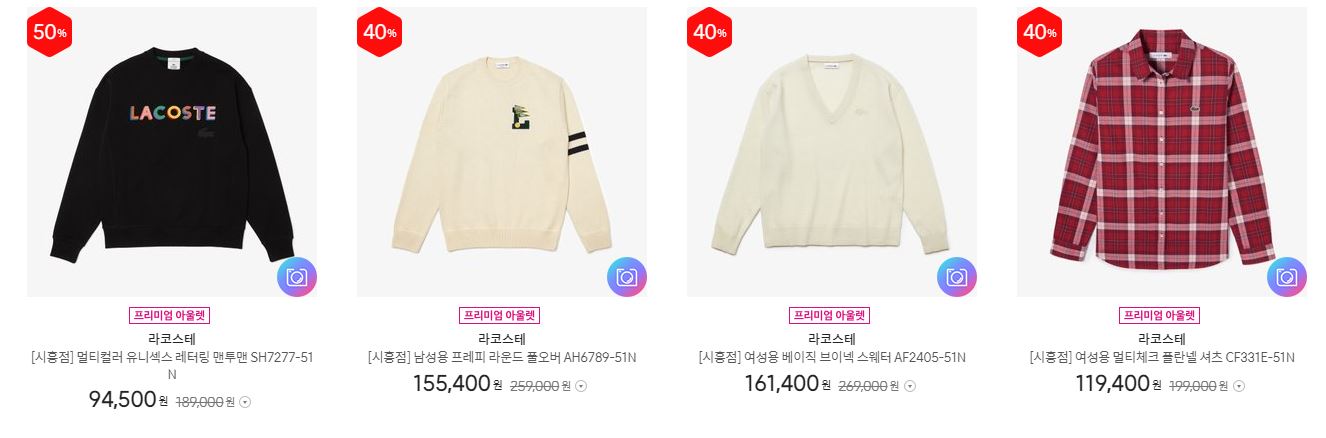1326x438 pixels.
Task: Click camera search icon on black Lacoste sweatshirt
Action: [x=297, y=277]
